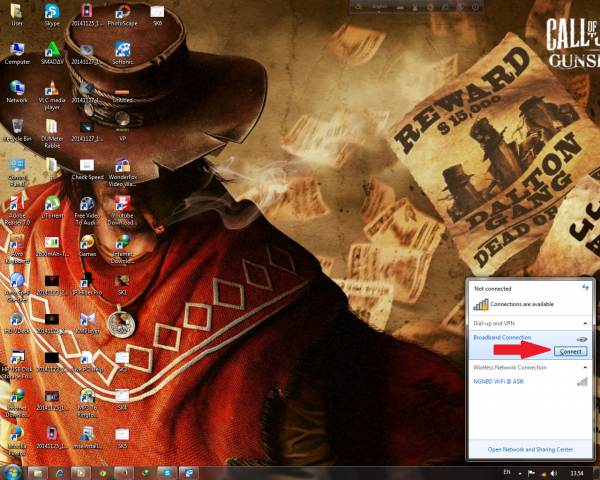Viewport: 600px width, 480px height.
Task: Collapse the Dial-up and VPN section
Action: tap(585, 323)
